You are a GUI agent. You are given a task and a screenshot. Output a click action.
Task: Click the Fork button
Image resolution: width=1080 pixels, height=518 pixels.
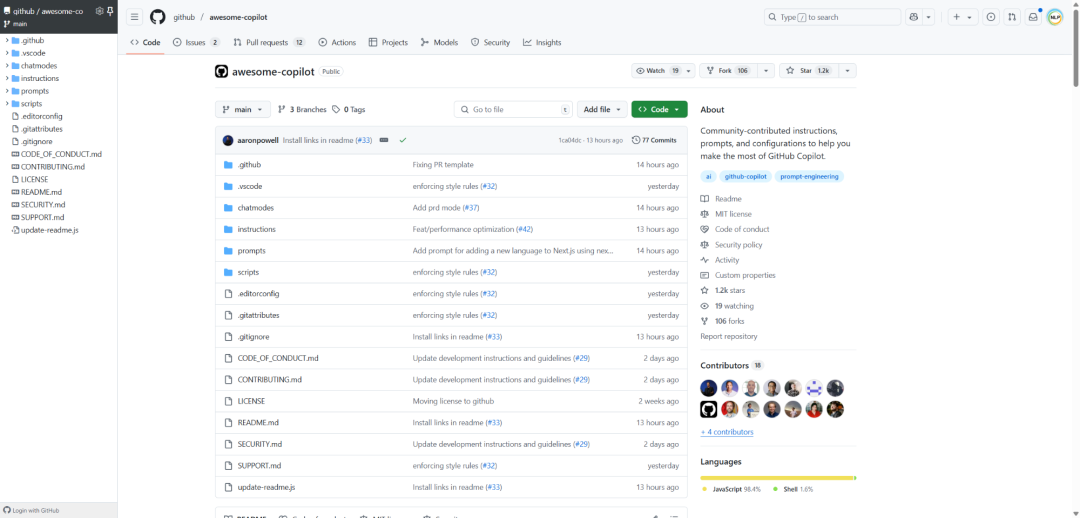[x=728, y=71]
